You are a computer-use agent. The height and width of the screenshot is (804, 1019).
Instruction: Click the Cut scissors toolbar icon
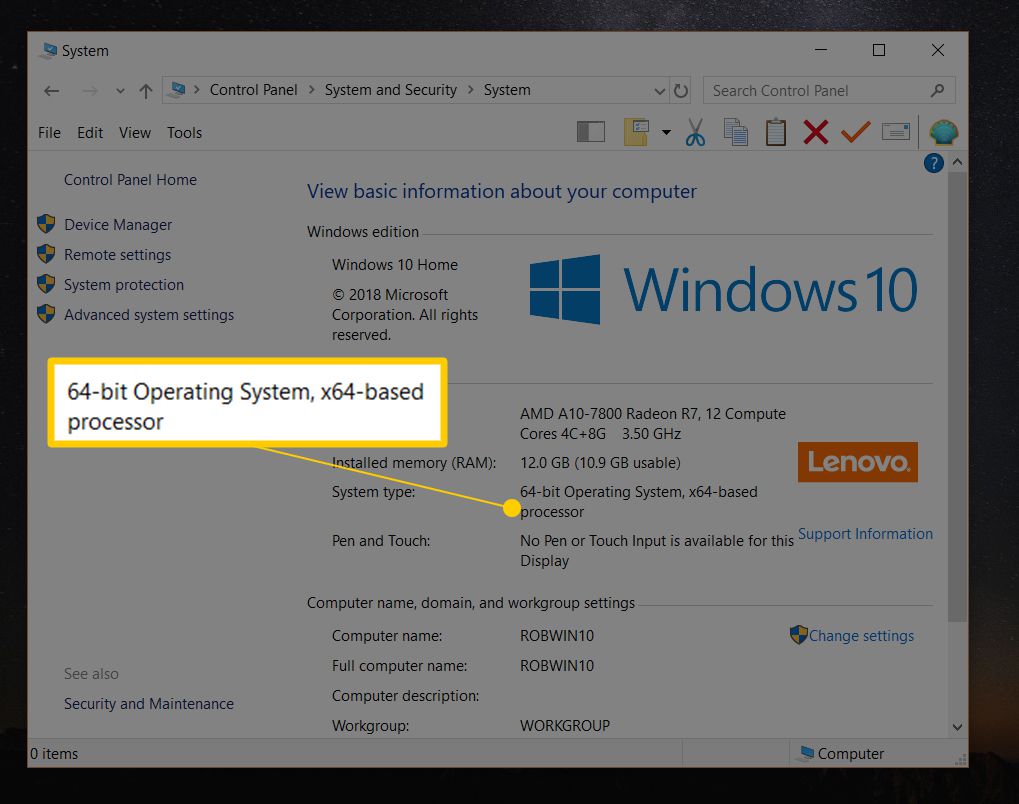695,132
